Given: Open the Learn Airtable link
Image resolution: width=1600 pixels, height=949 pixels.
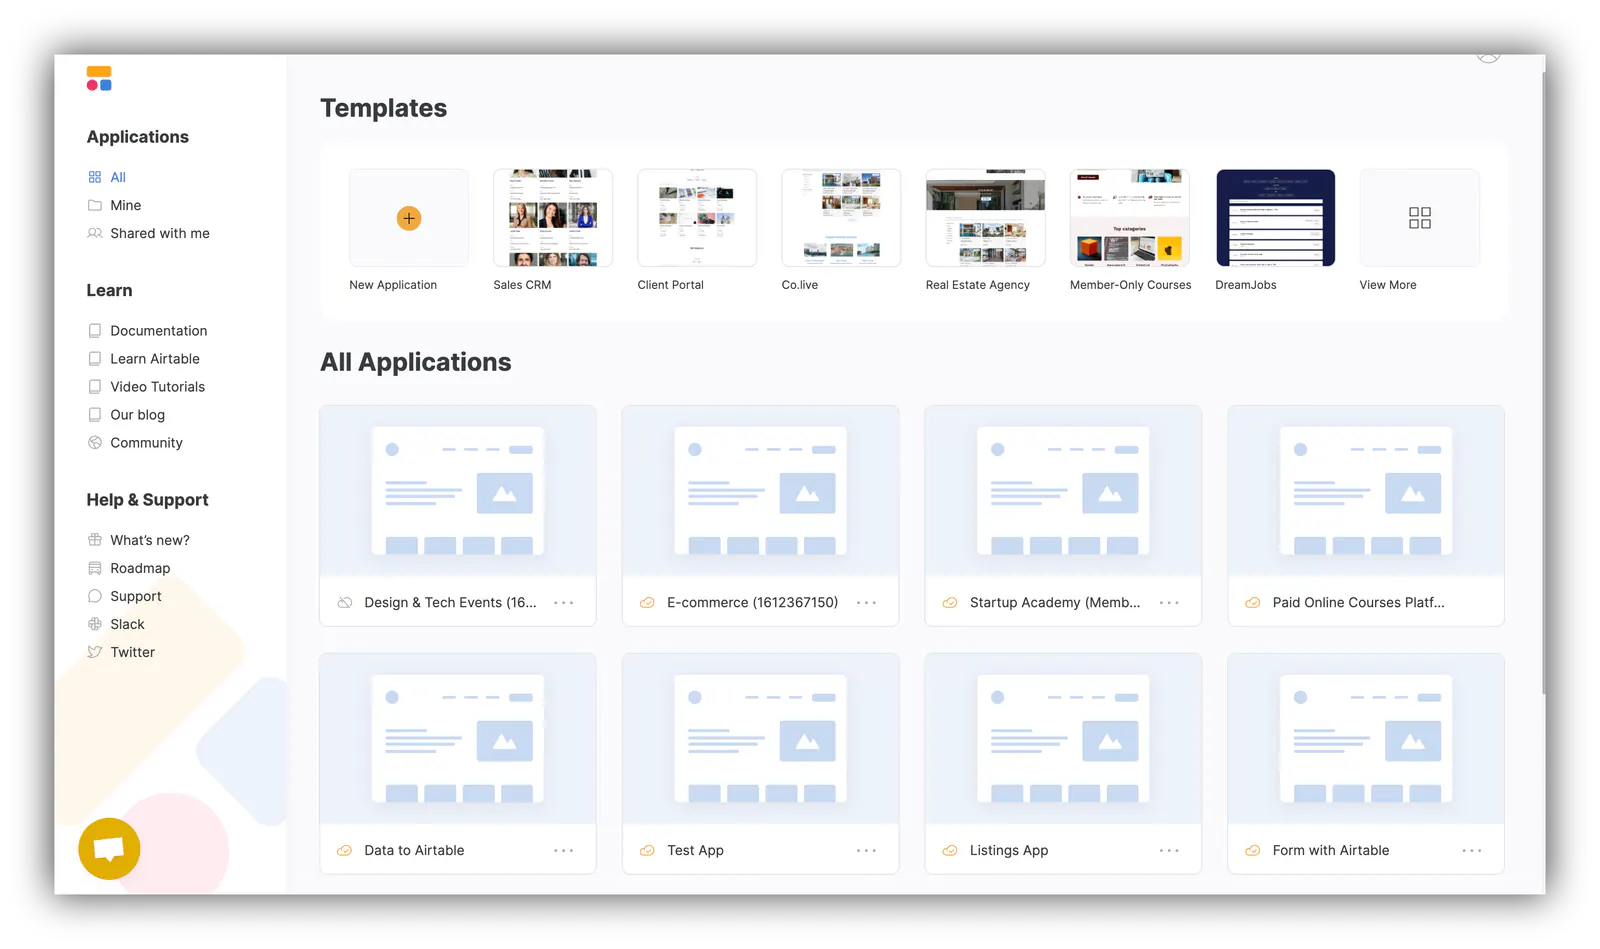Looking at the screenshot, I should 155,359.
